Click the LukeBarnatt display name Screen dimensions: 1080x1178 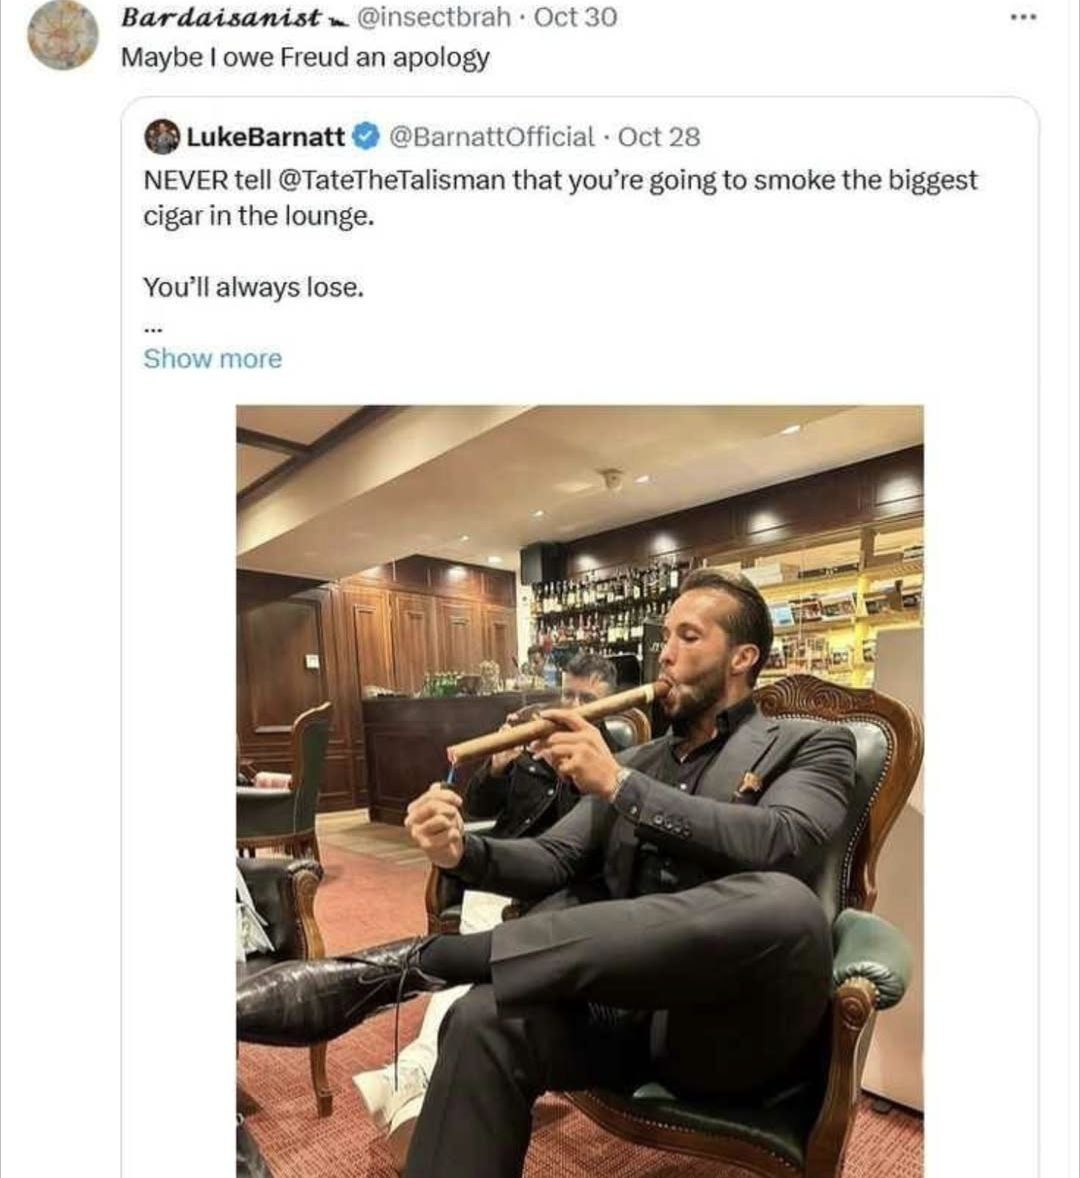pos(265,136)
